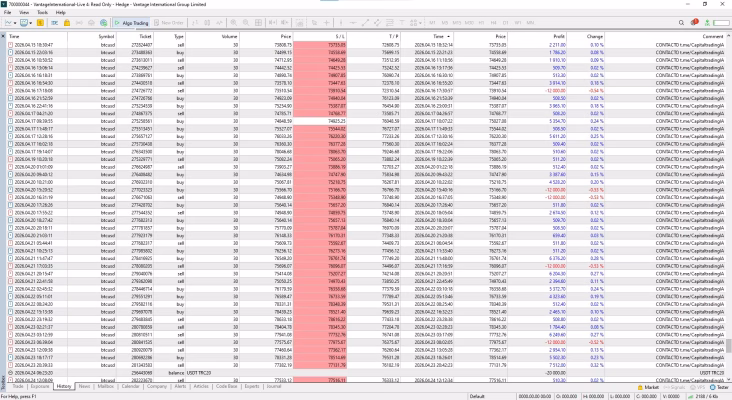Select the trendline tool icon
The height and width of the screenshot is (400, 732).
pyautogui.click(x=365, y=22)
